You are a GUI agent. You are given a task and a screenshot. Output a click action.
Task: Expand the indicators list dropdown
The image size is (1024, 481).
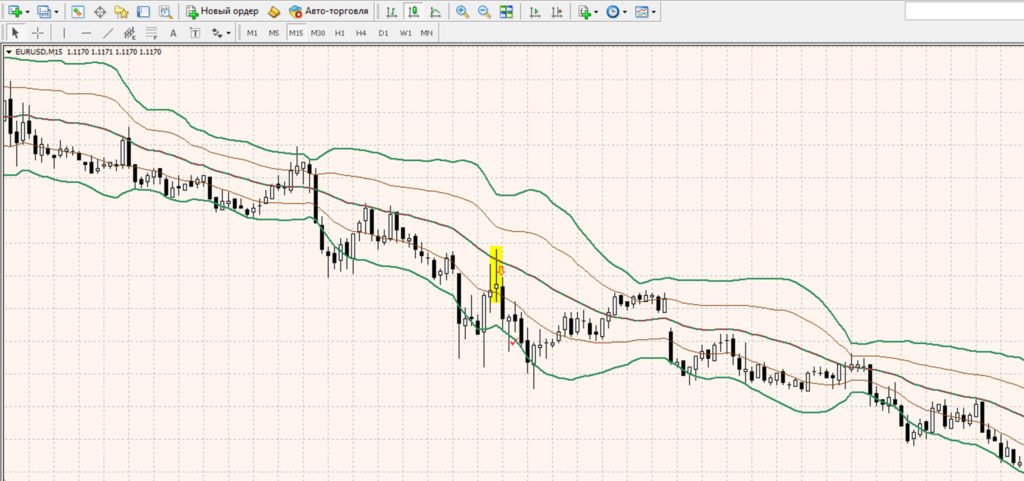pos(597,12)
